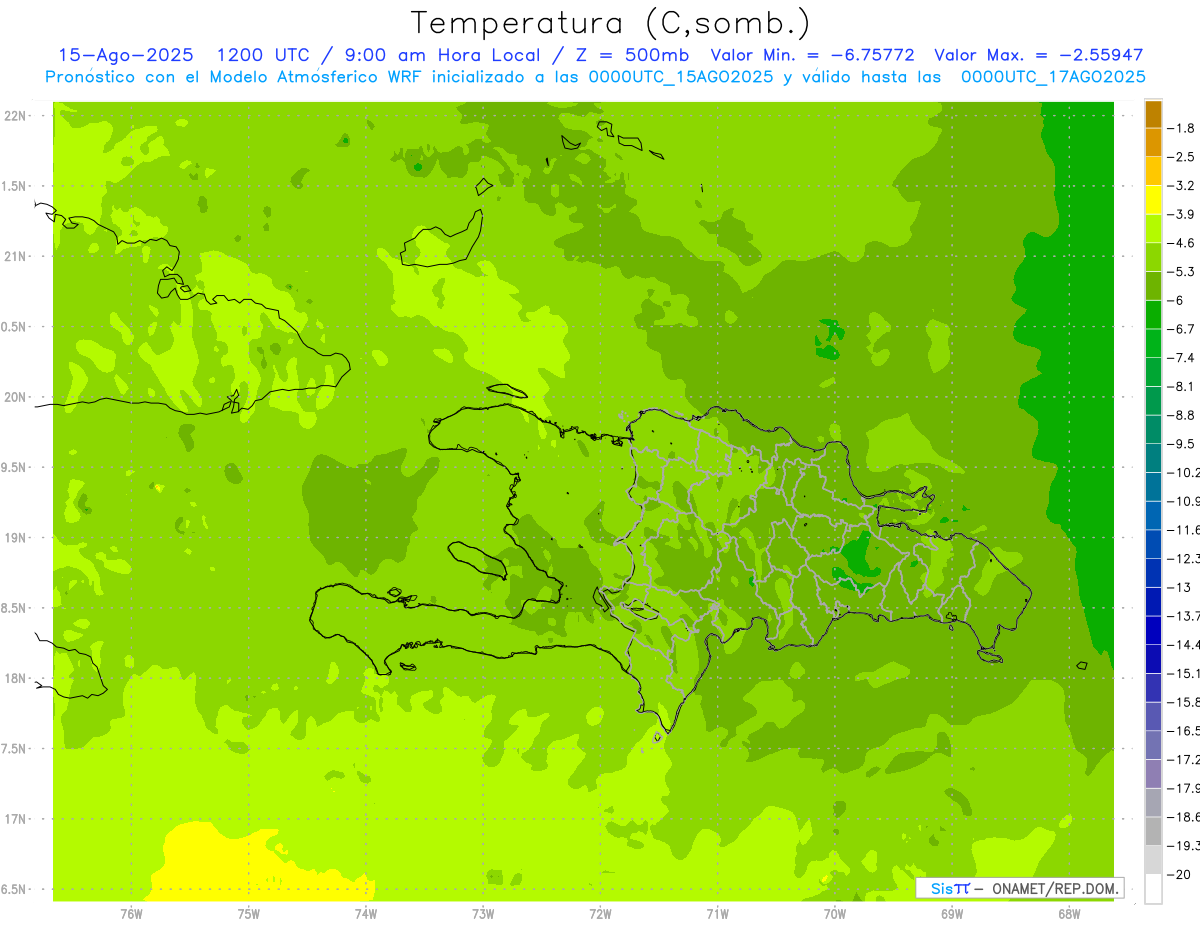Viewport: 1200px width, 927px height.
Task: Select the lime band between -3.9 and -4.6
Action: click(x=1153, y=228)
